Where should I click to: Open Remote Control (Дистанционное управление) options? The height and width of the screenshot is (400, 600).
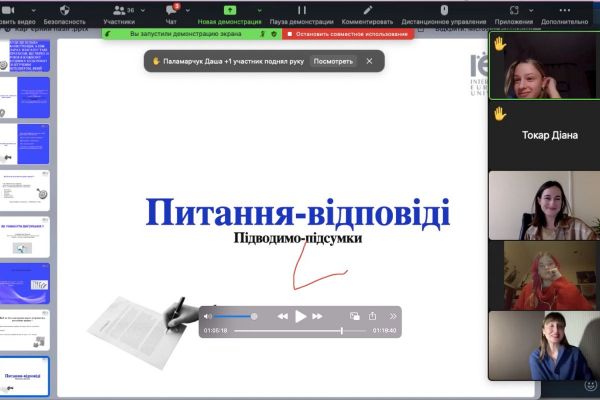[x=442, y=12]
